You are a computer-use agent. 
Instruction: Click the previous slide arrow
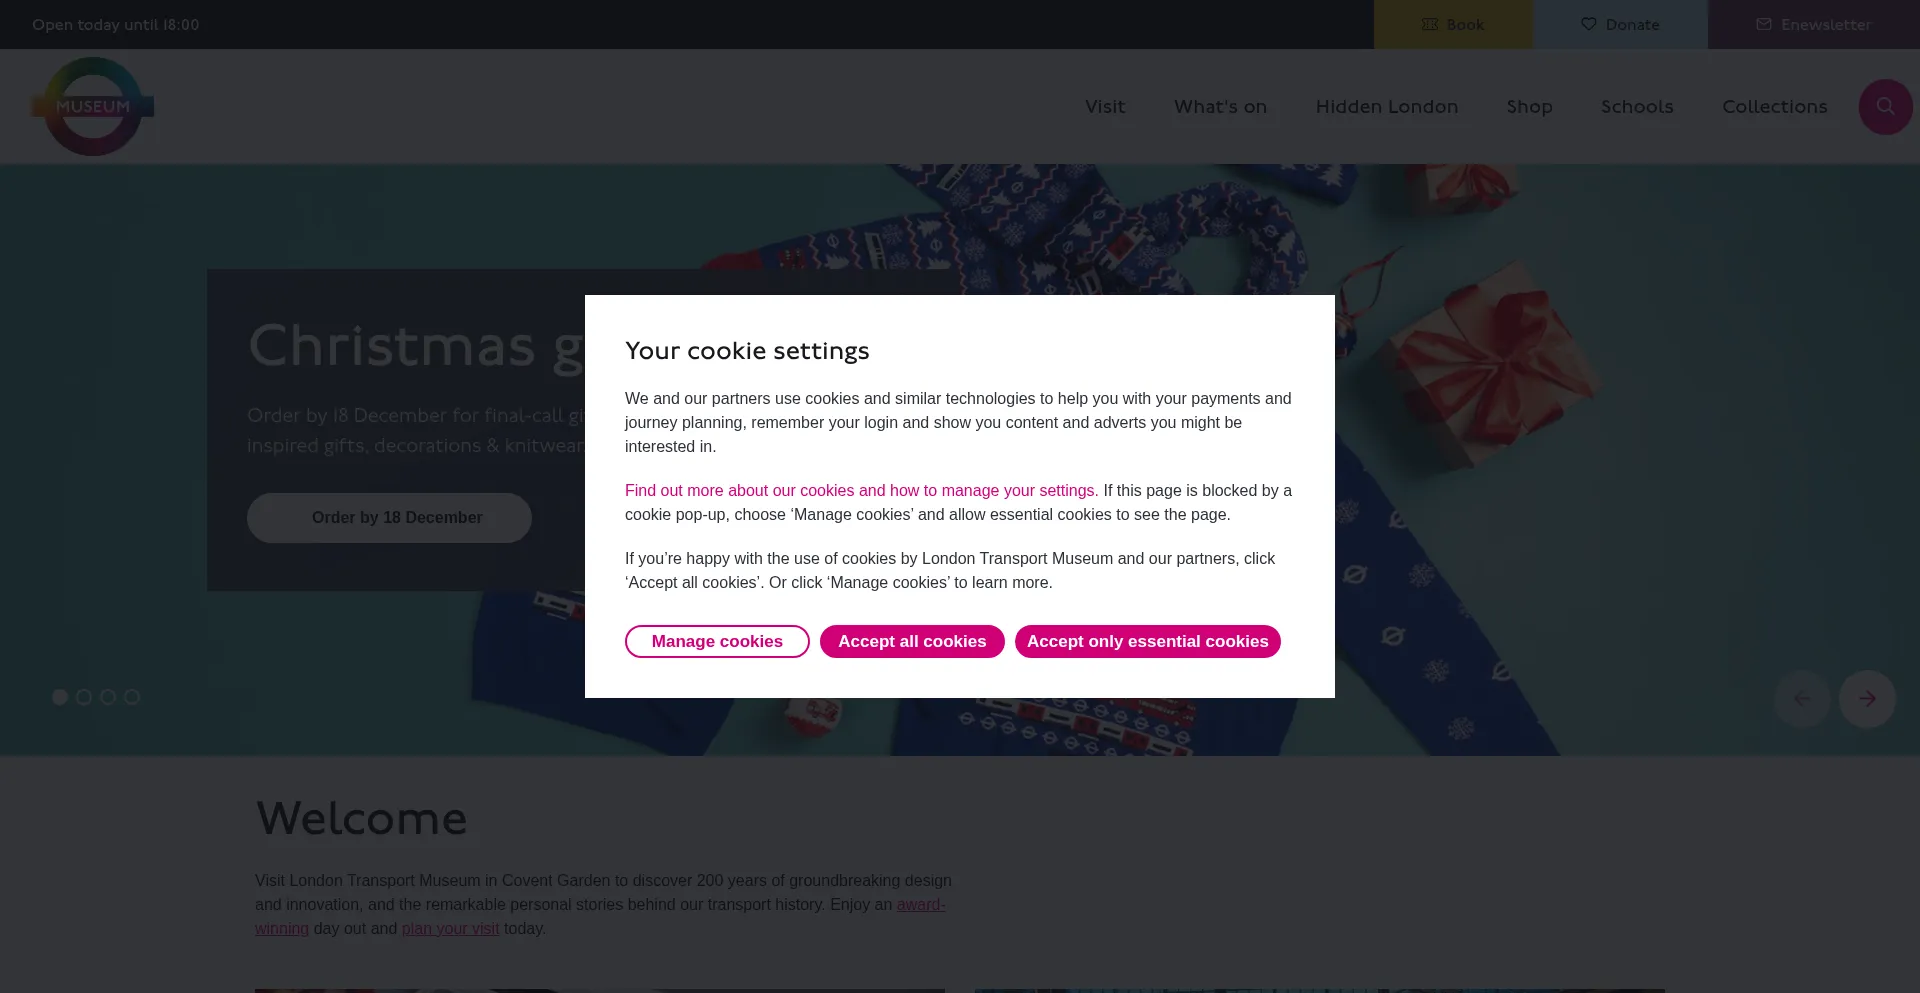pyautogui.click(x=1802, y=699)
